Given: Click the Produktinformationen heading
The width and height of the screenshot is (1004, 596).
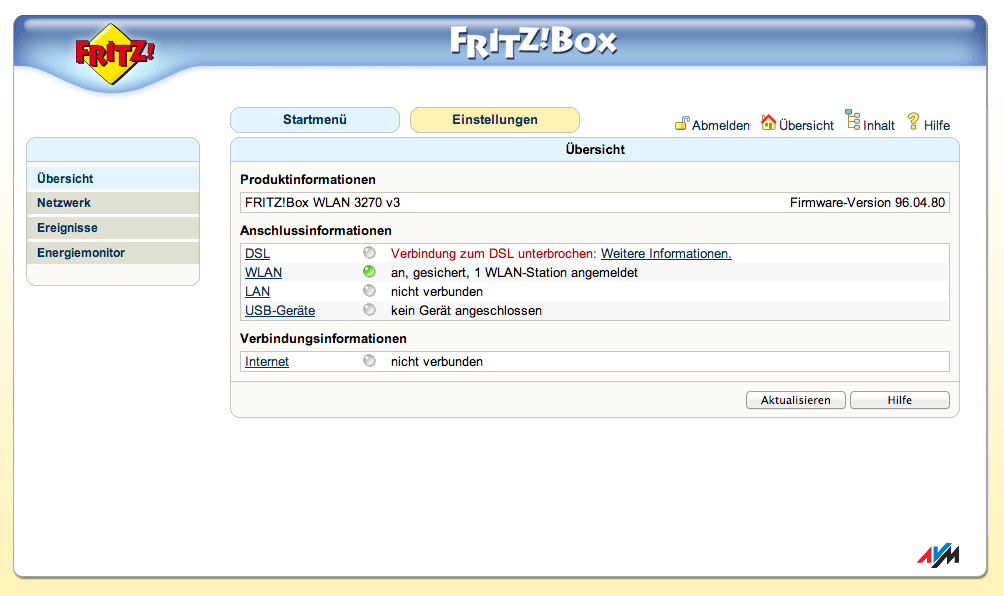Looking at the screenshot, I should tap(307, 180).
